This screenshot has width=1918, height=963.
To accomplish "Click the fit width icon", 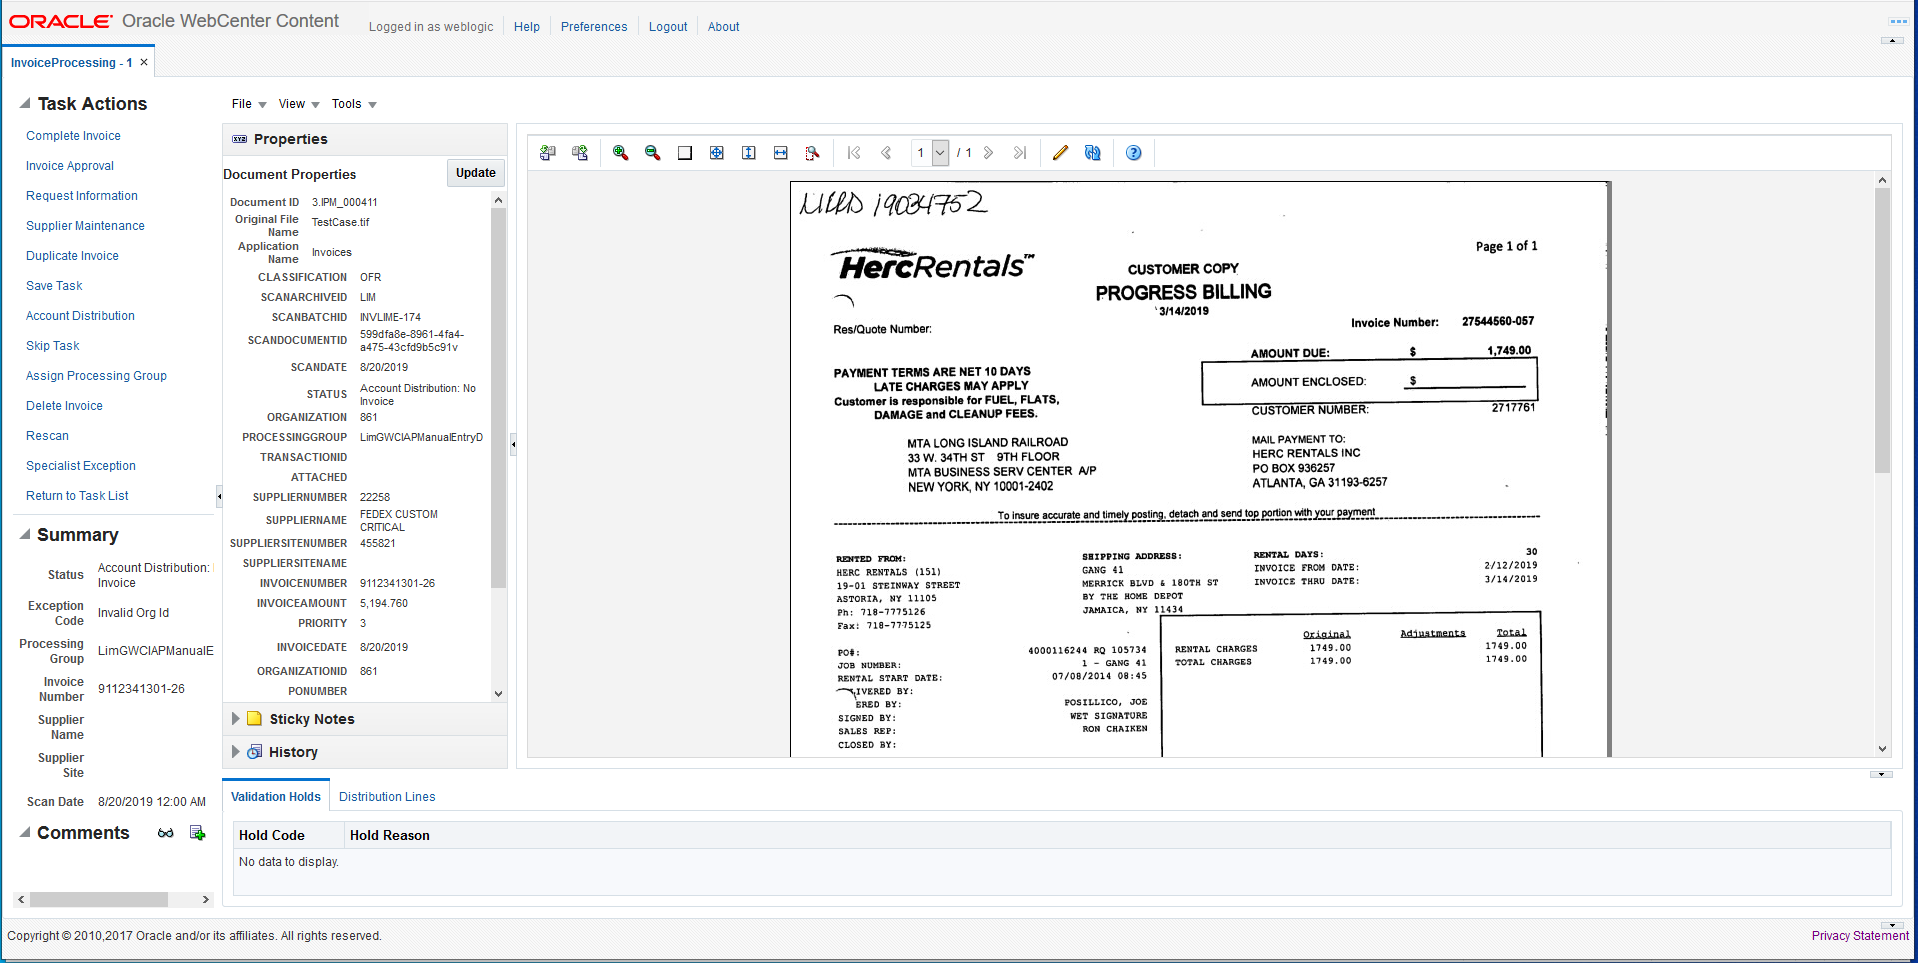I will tap(780, 153).
